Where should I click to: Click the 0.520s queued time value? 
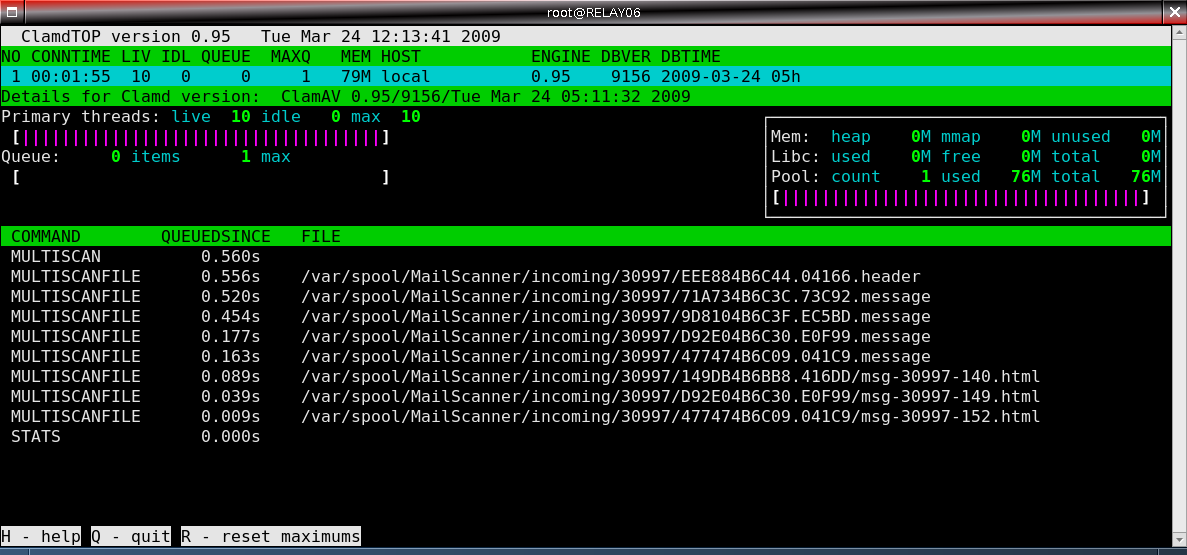click(x=231, y=296)
